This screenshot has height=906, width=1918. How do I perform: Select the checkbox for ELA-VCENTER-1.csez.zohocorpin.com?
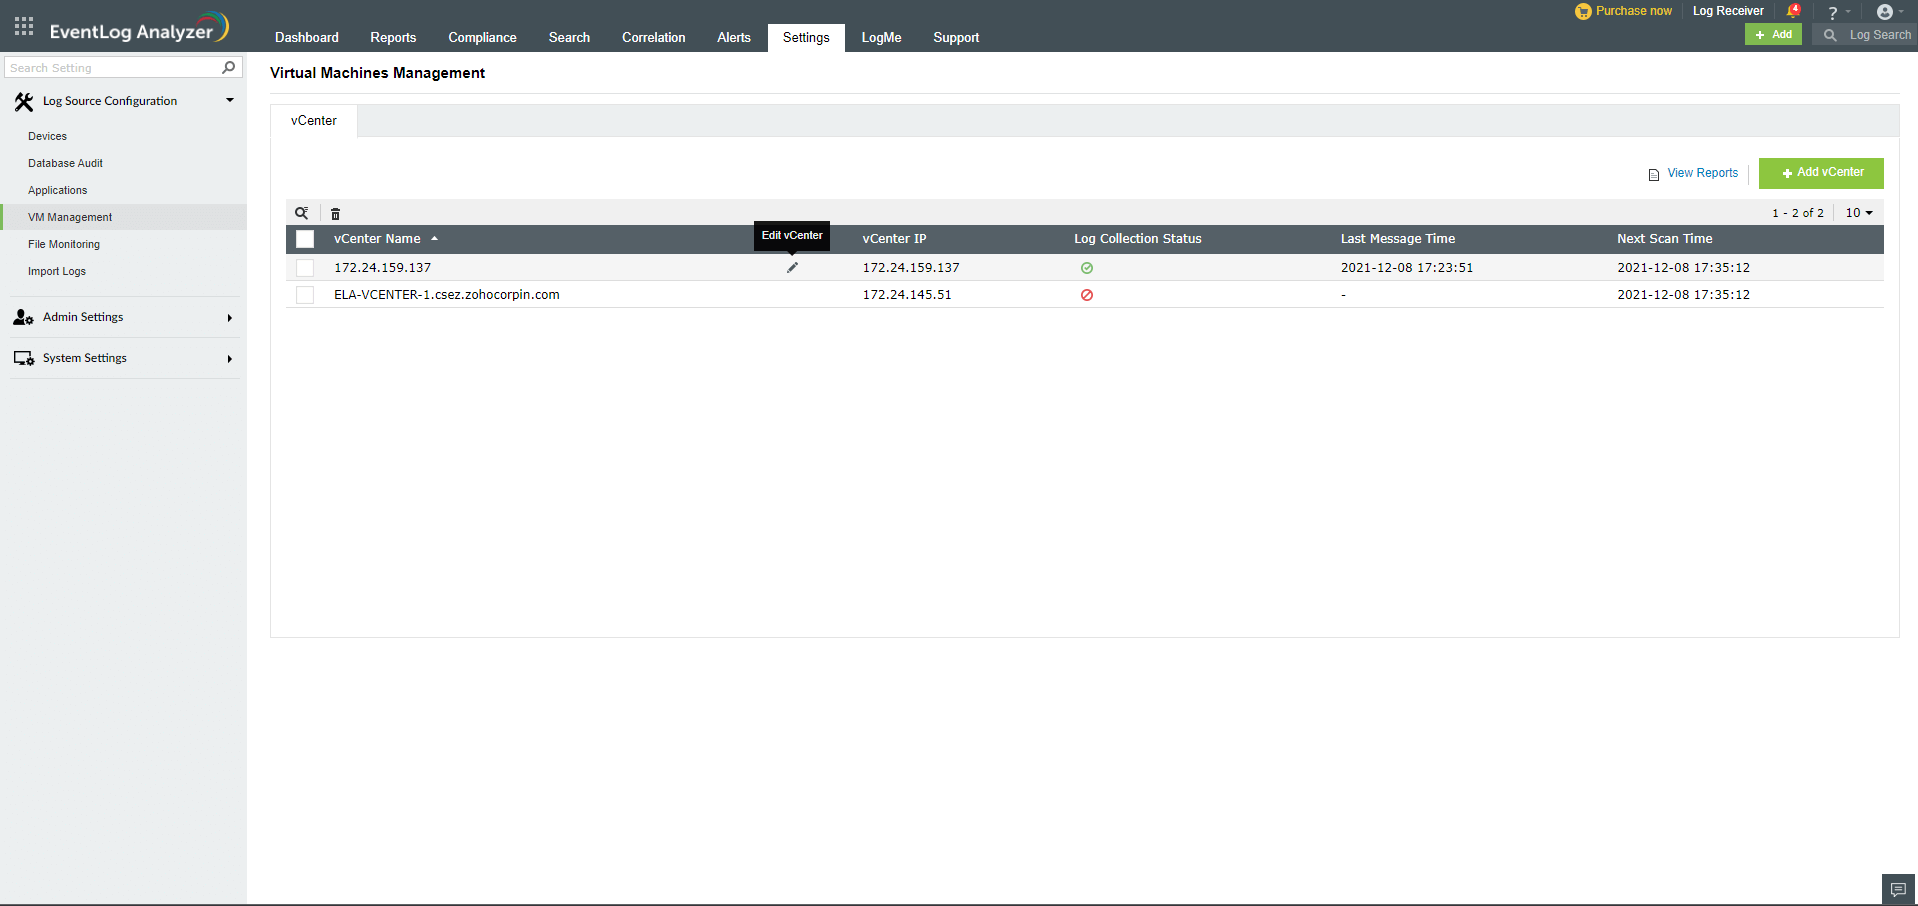coord(304,294)
